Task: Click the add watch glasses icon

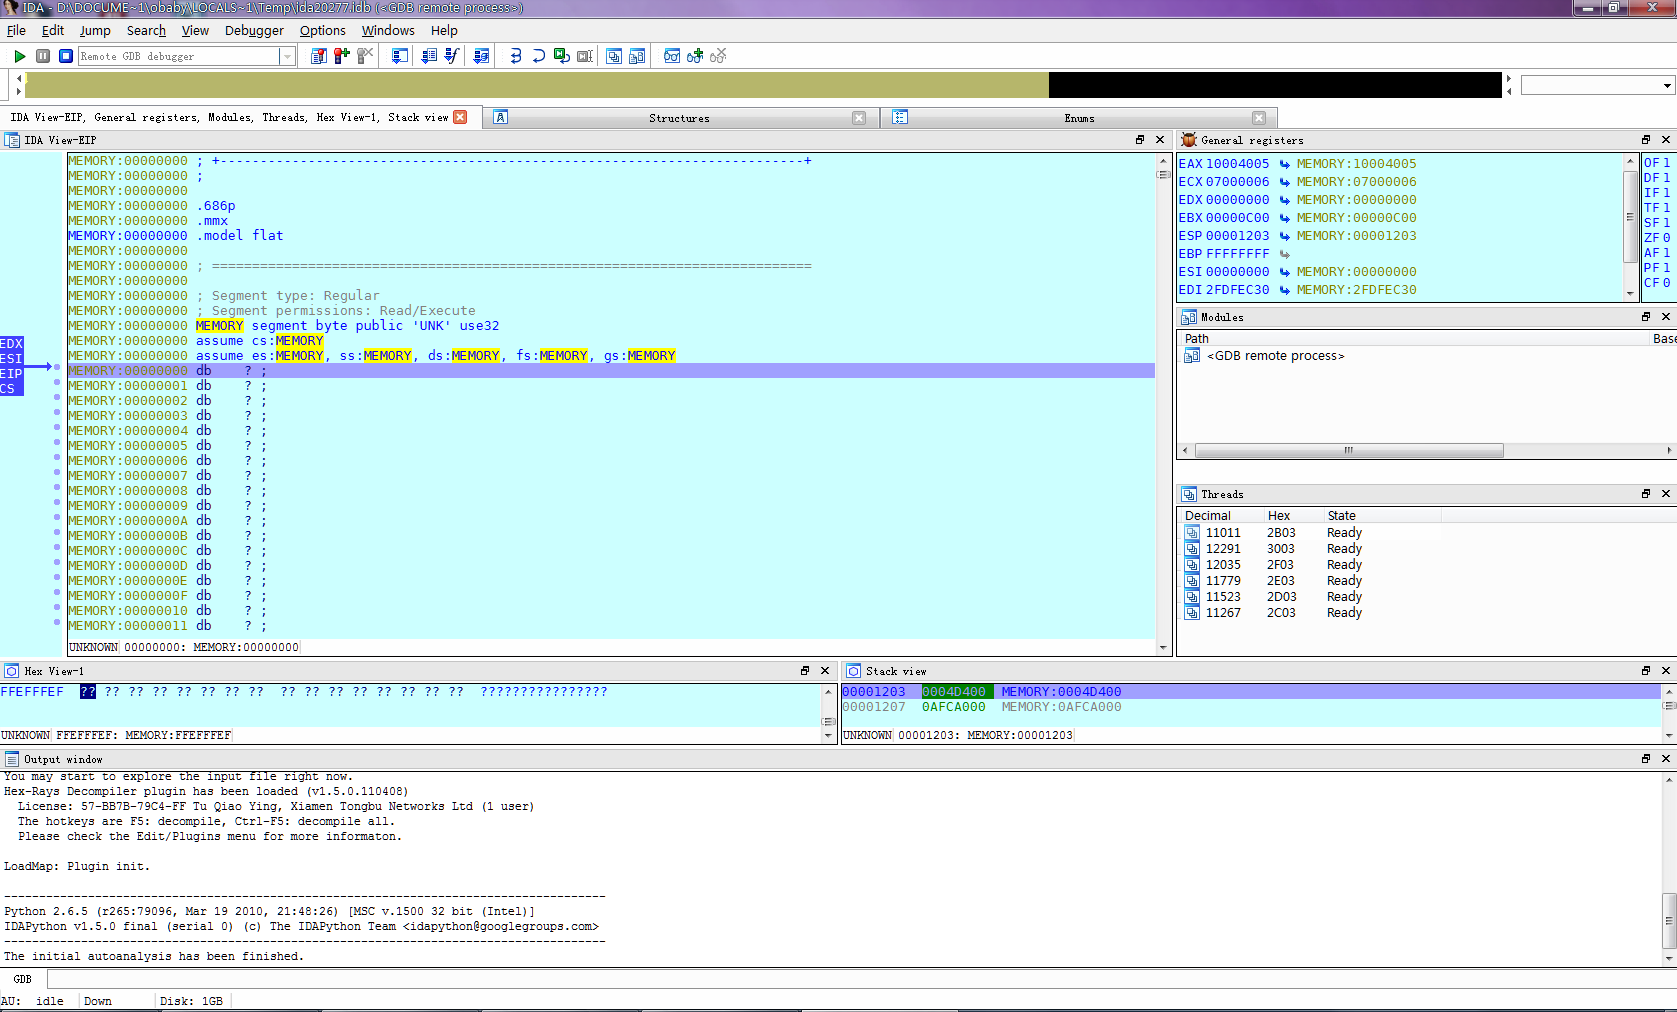Action: point(695,56)
